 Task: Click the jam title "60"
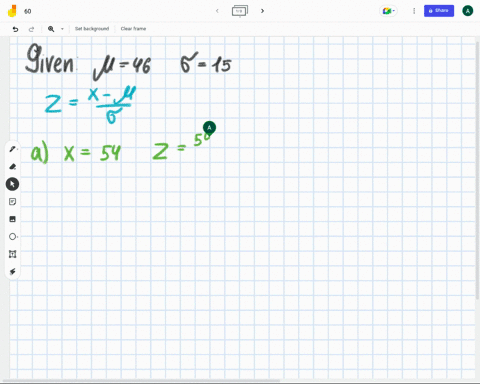[x=28, y=11]
